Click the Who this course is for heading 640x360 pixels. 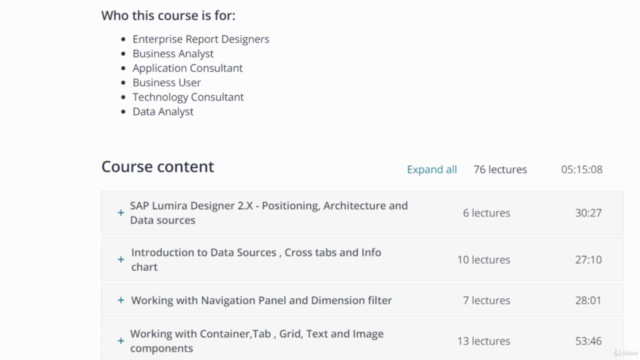pyautogui.click(x=168, y=16)
